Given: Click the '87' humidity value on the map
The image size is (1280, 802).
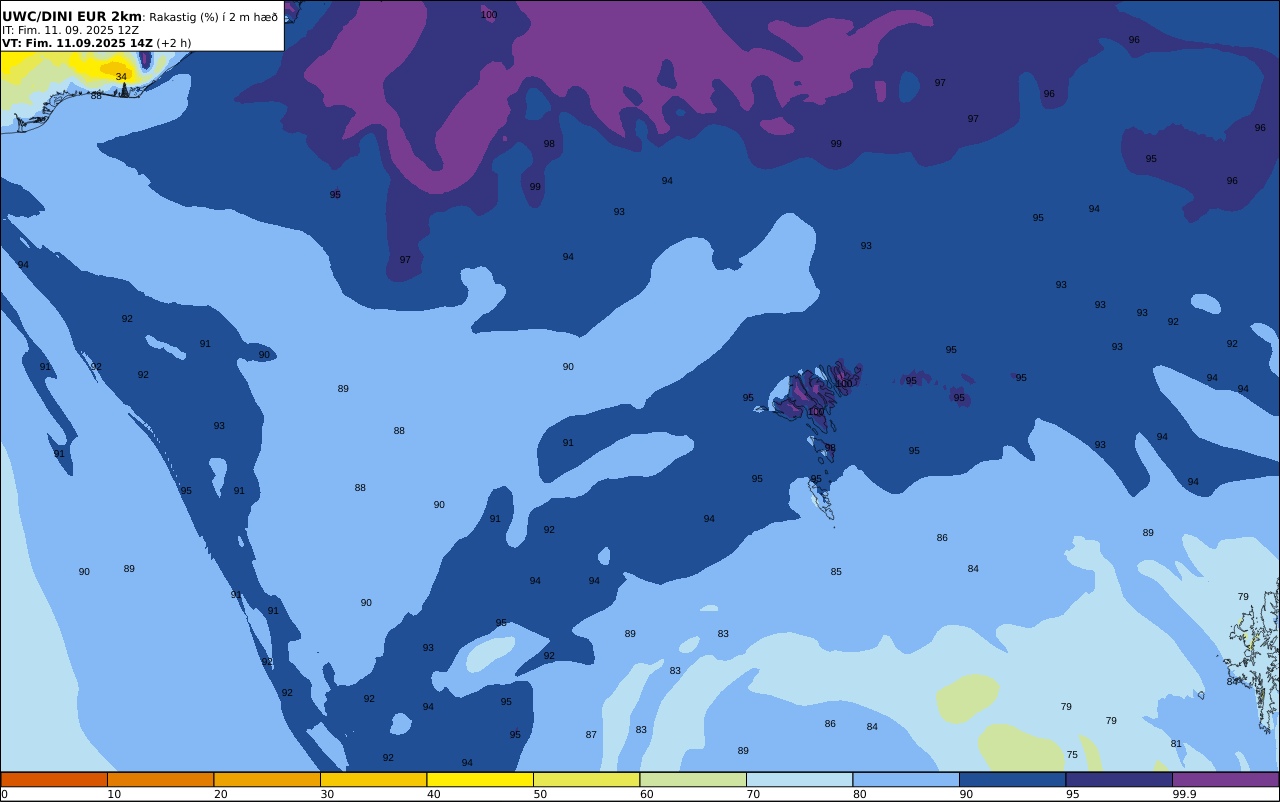Looking at the screenshot, I should click(x=591, y=735).
